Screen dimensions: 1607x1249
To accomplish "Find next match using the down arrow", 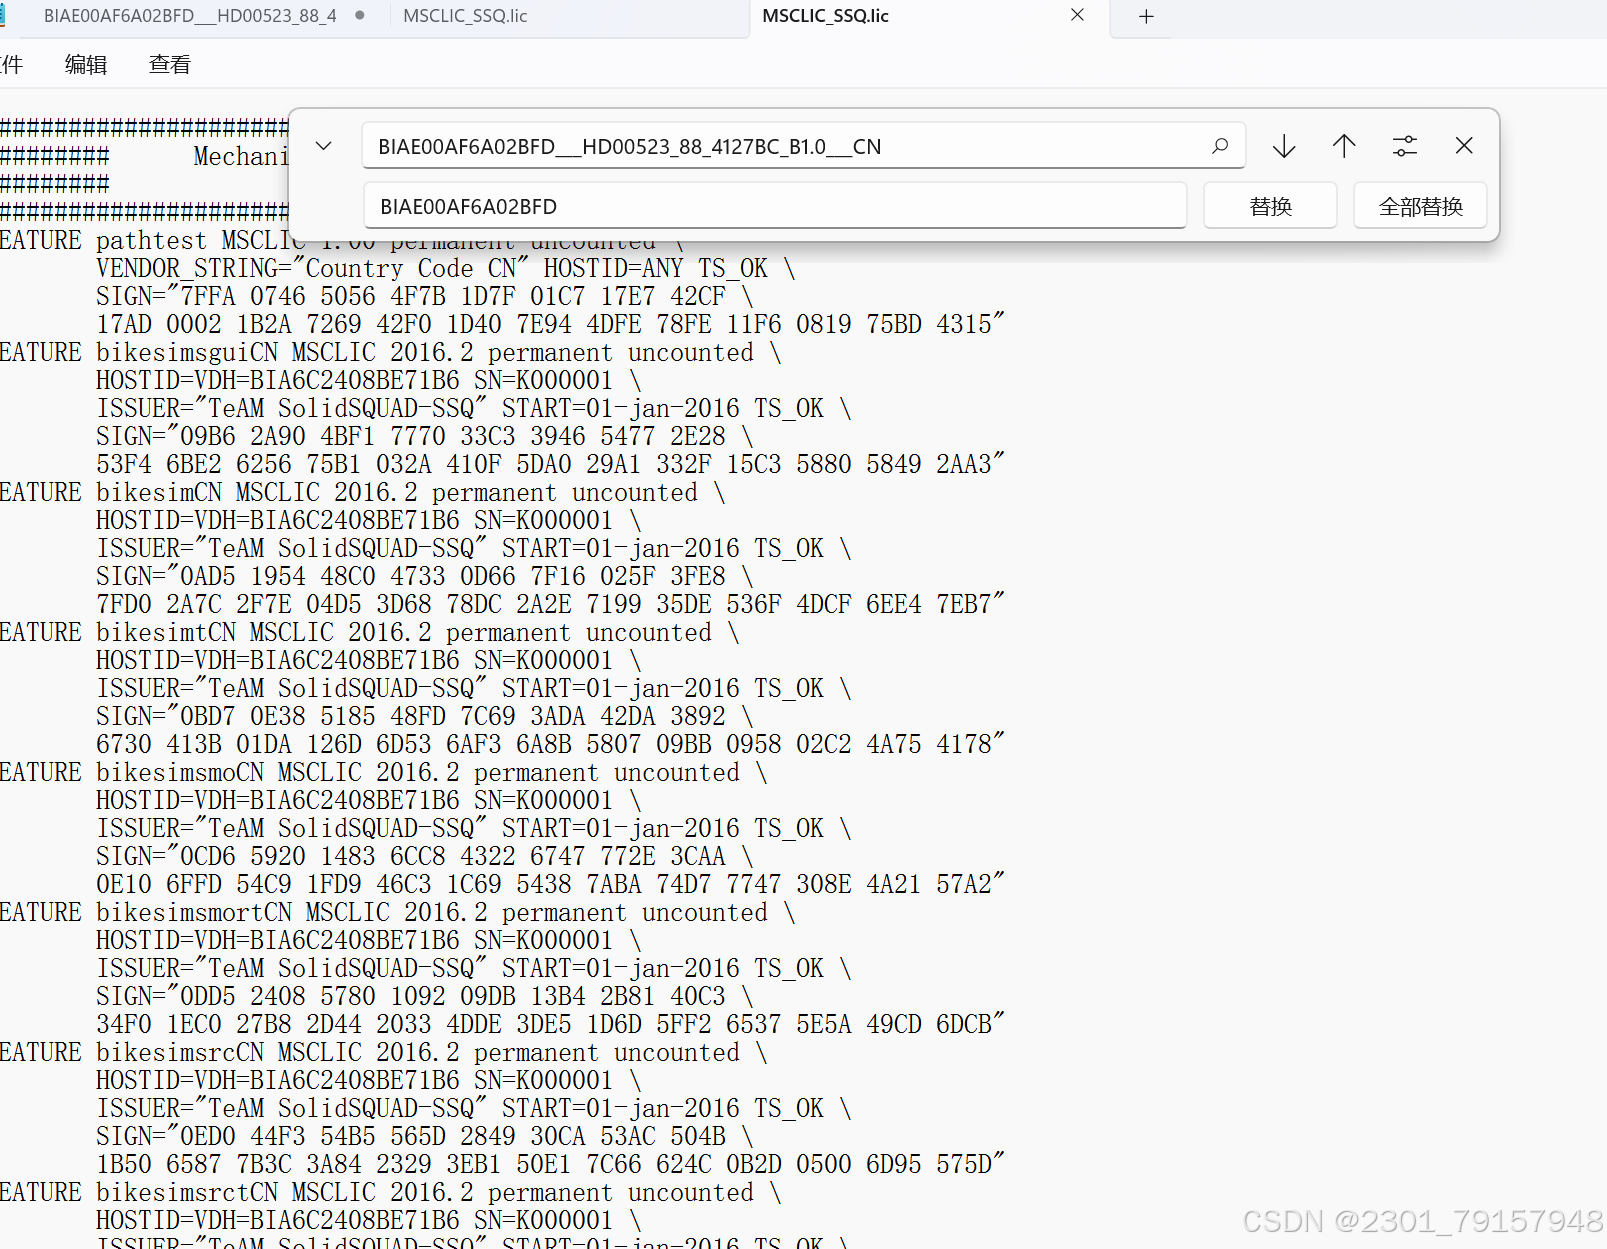I will pyautogui.click(x=1283, y=145).
